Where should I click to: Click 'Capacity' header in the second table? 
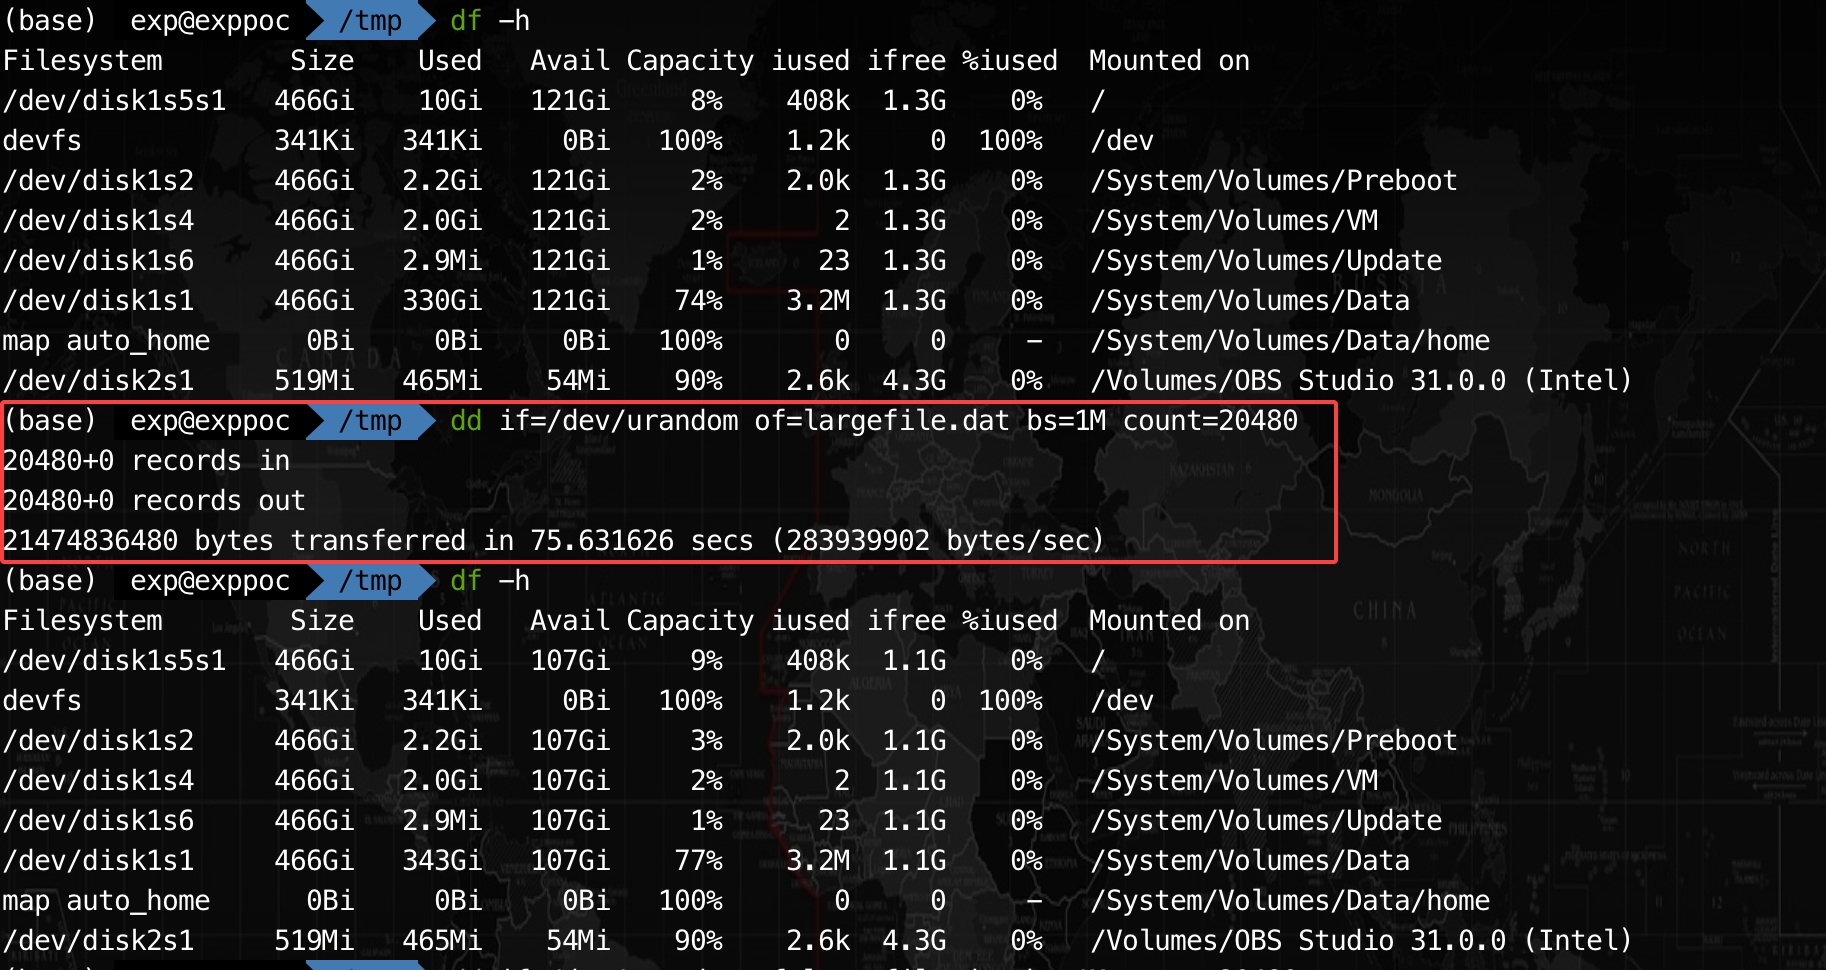(690, 620)
